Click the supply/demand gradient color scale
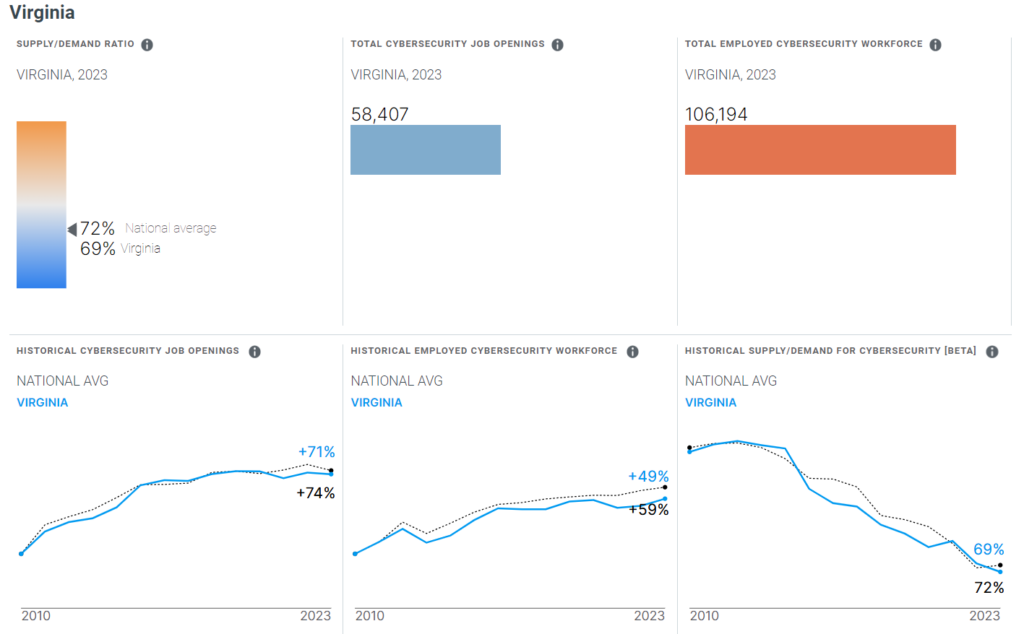The height and width of the screenshot is (634, 1024). pos(41,204)
